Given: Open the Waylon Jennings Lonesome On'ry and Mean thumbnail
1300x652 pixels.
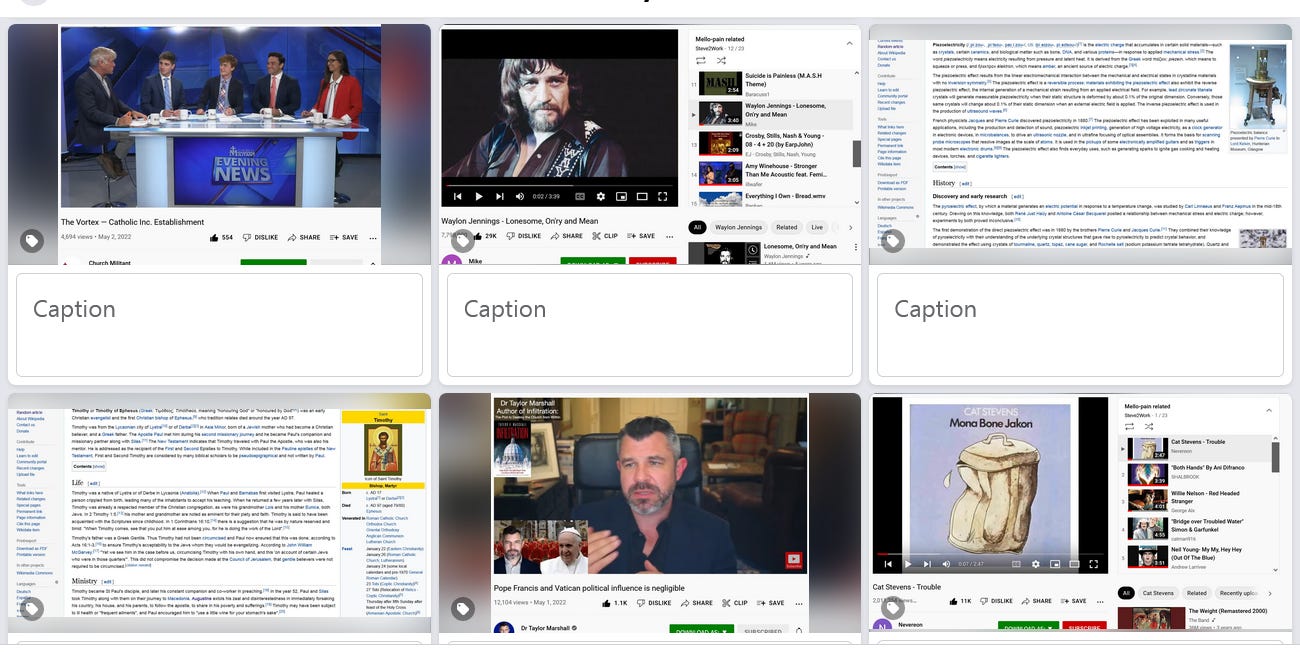Looking at the screenshot, I should 650,145.
